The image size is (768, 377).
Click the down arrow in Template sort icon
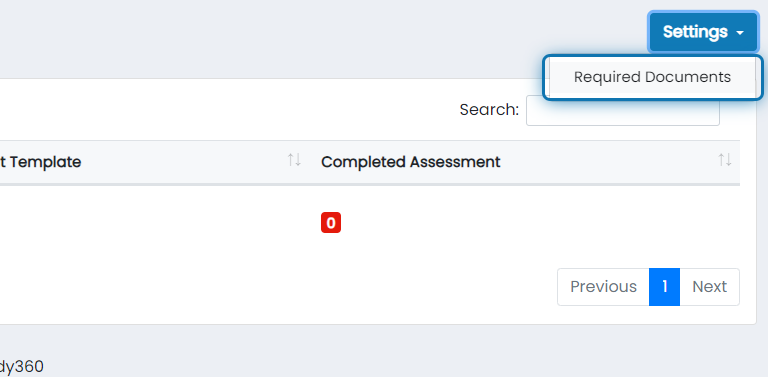click(297, 160)
